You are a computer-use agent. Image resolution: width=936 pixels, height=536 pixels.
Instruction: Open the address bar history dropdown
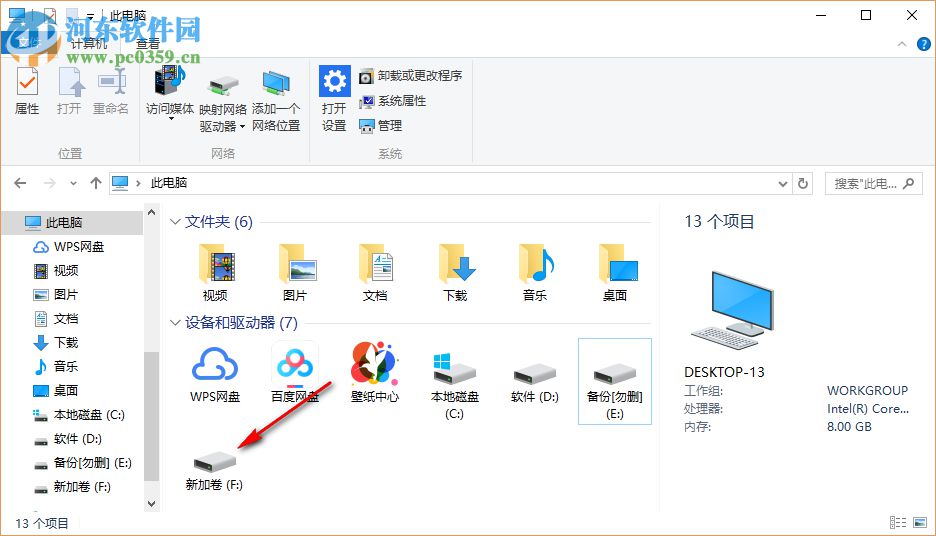pyautogui.click(x=783, y=184)
